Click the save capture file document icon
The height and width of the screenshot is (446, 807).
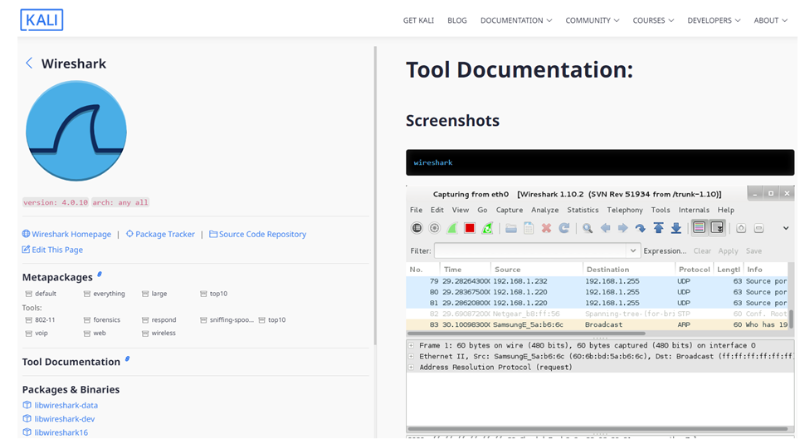tap(529, 228)
